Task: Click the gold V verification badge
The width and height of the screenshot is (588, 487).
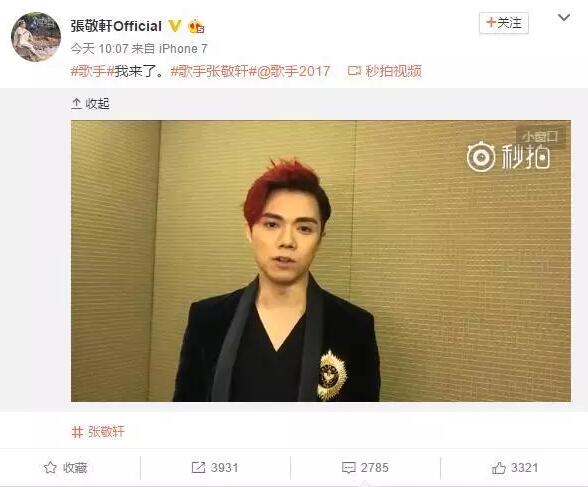Action: tap(175, 26)
